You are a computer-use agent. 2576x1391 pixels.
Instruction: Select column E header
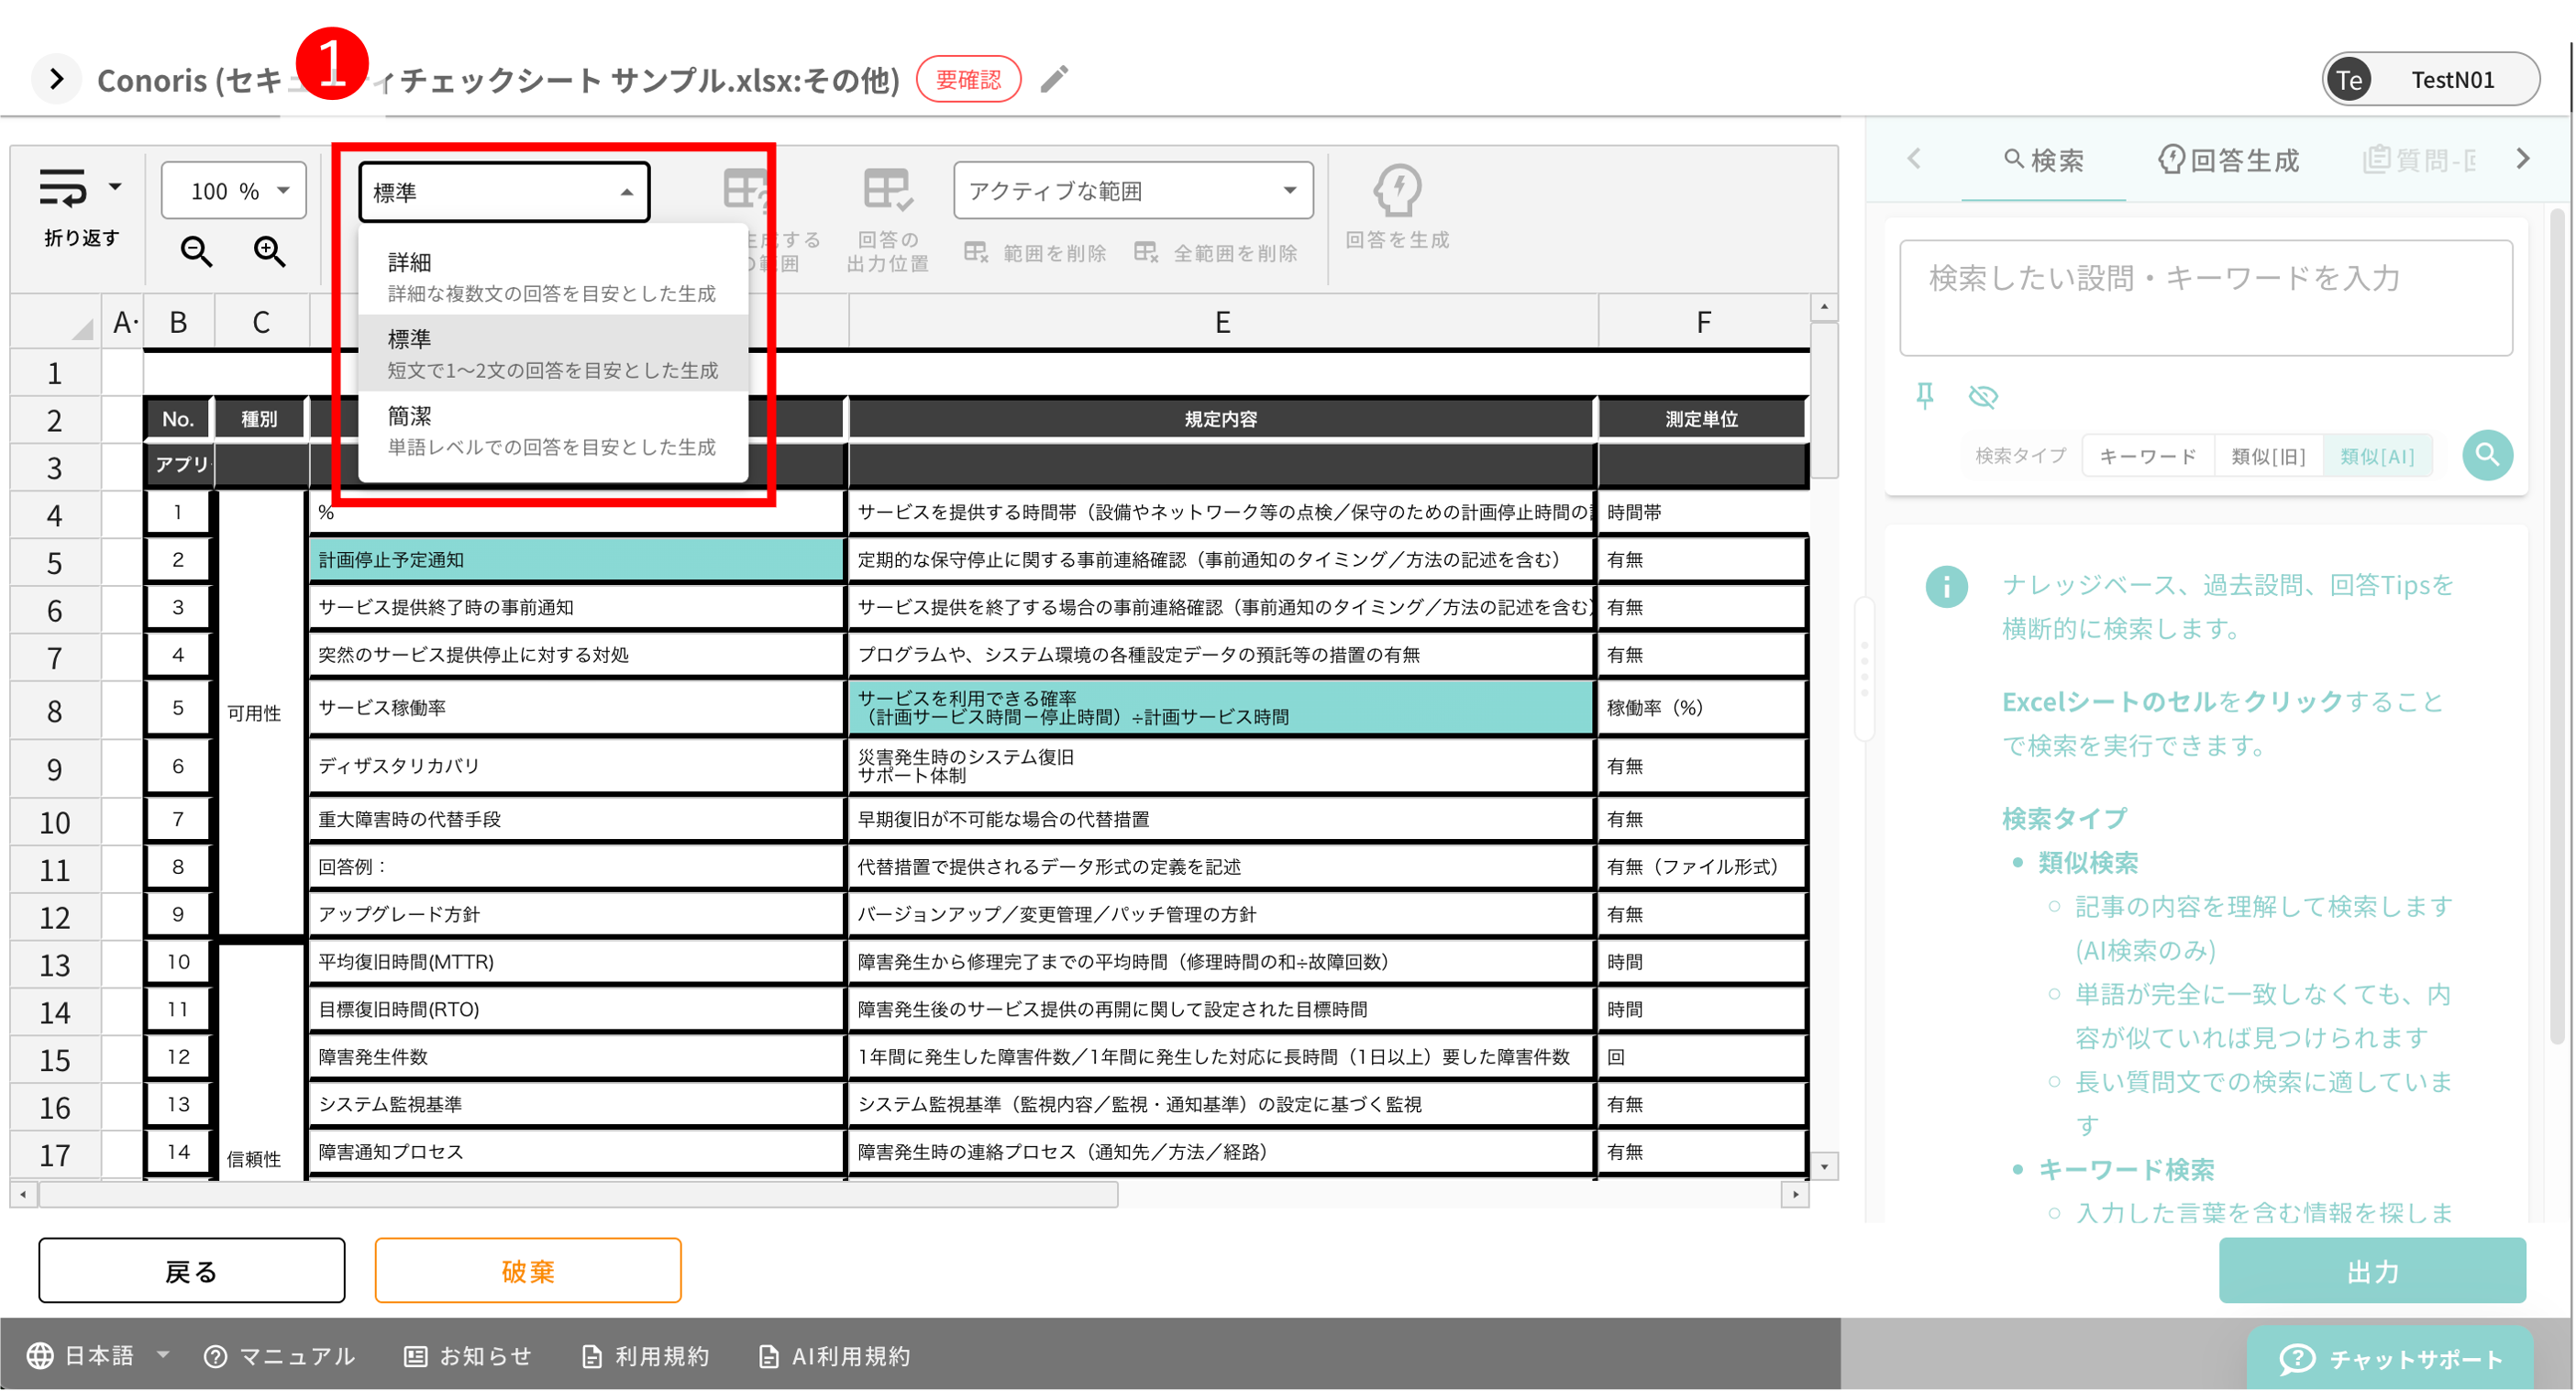point(1222,322)
